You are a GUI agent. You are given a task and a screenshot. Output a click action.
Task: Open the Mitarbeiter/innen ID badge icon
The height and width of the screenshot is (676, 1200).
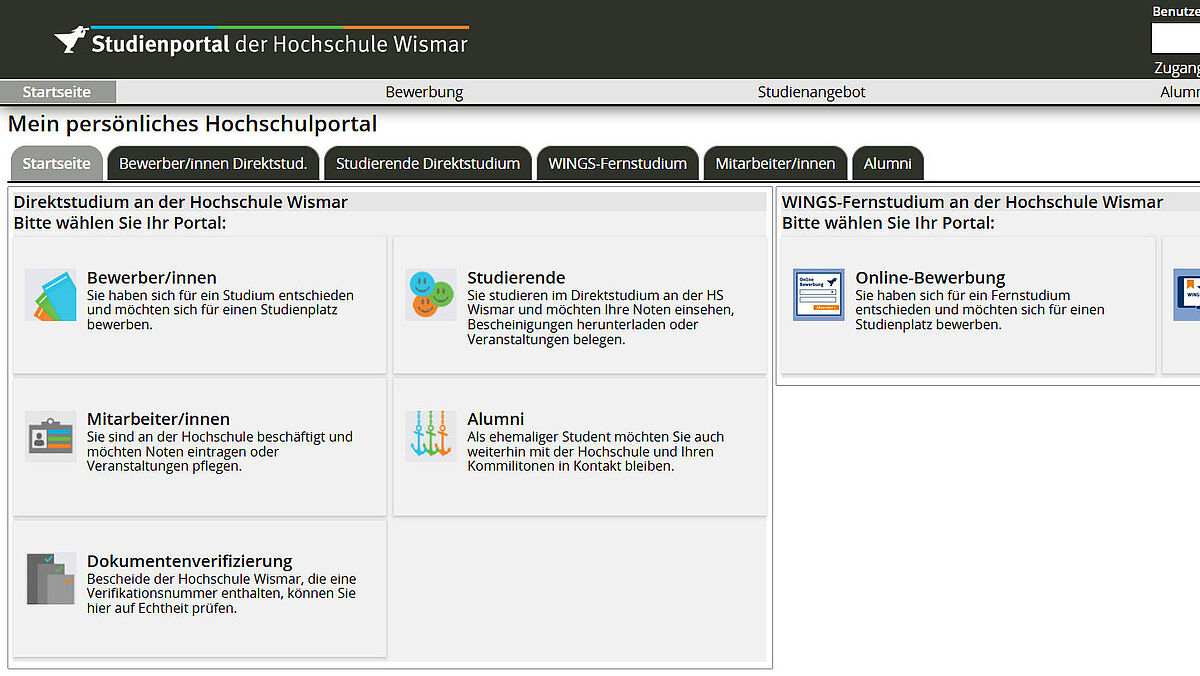click(x=51, y=436)
